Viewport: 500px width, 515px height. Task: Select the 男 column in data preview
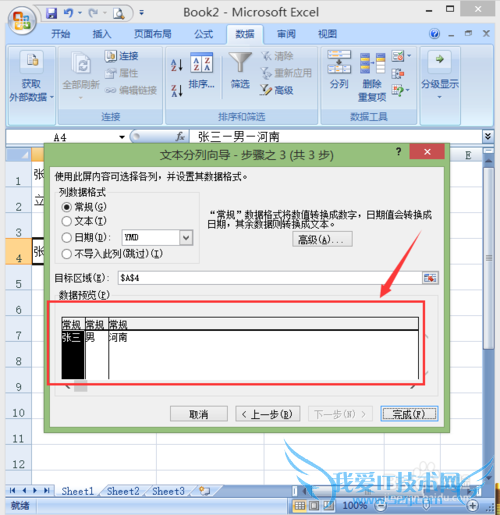click(97, 348)
